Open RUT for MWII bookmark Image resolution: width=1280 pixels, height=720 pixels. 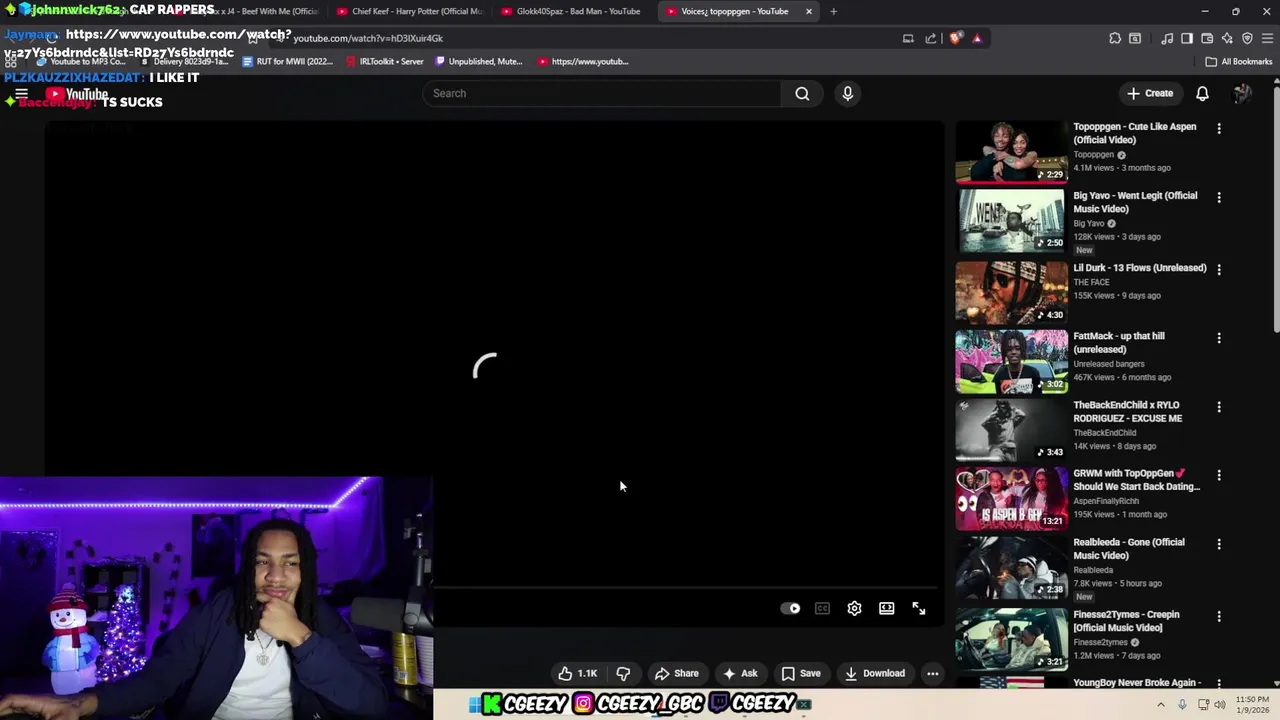pos(288,61)
